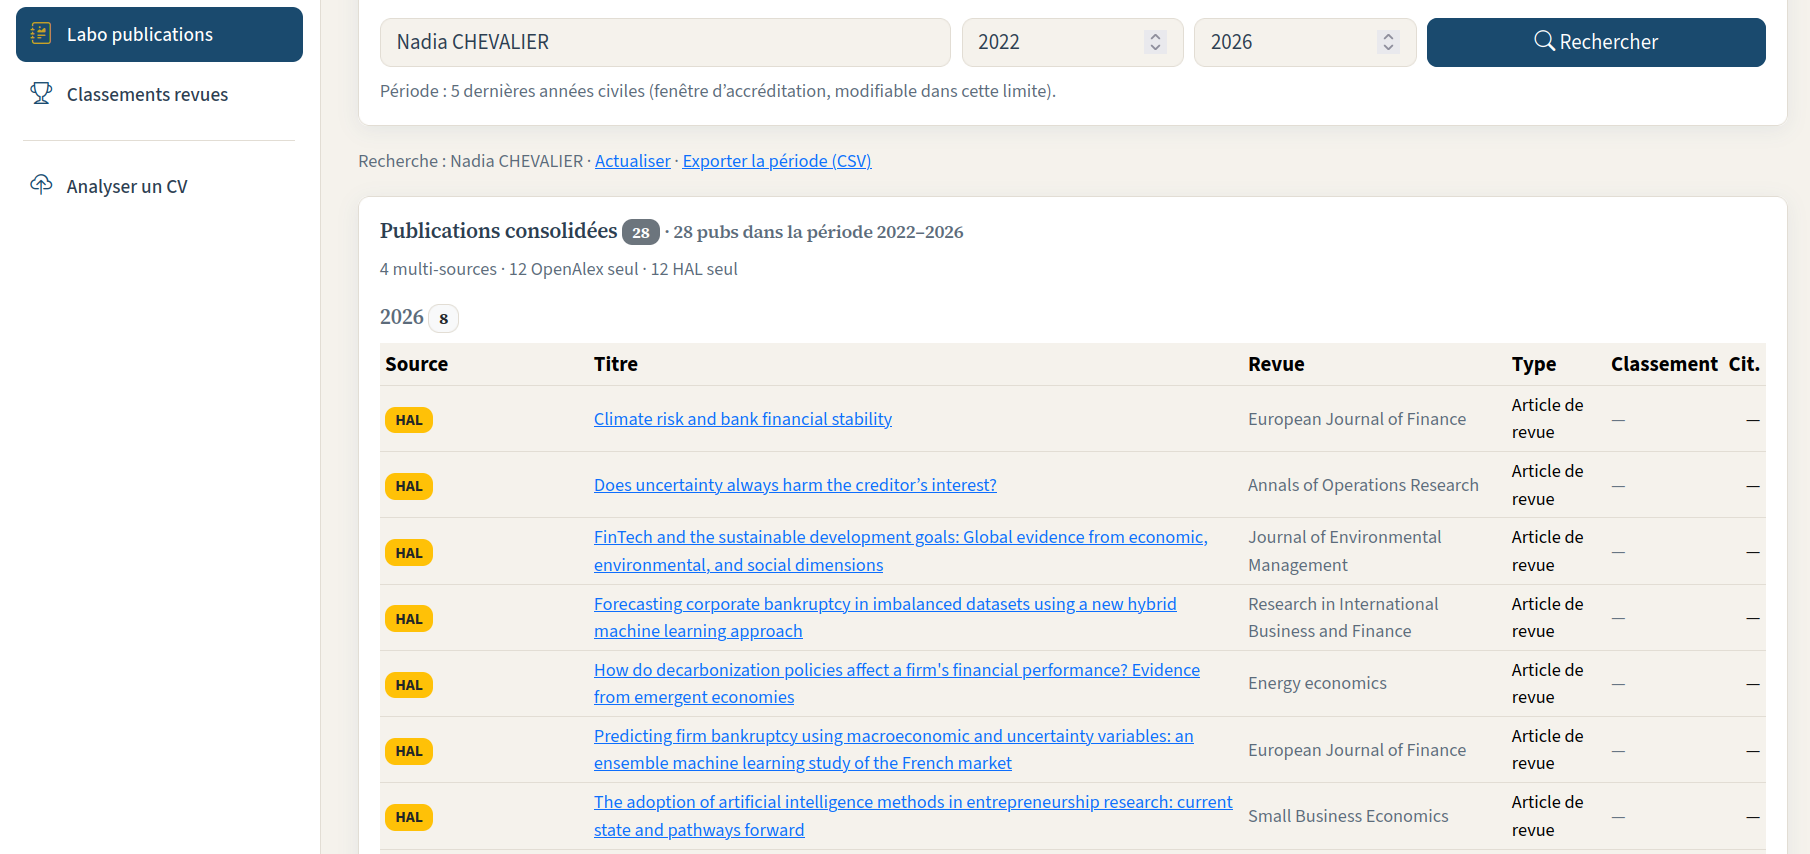Screen dimensions: 1810x854
Task: Click the Revue column header
Action: [x=1276, y=364]
